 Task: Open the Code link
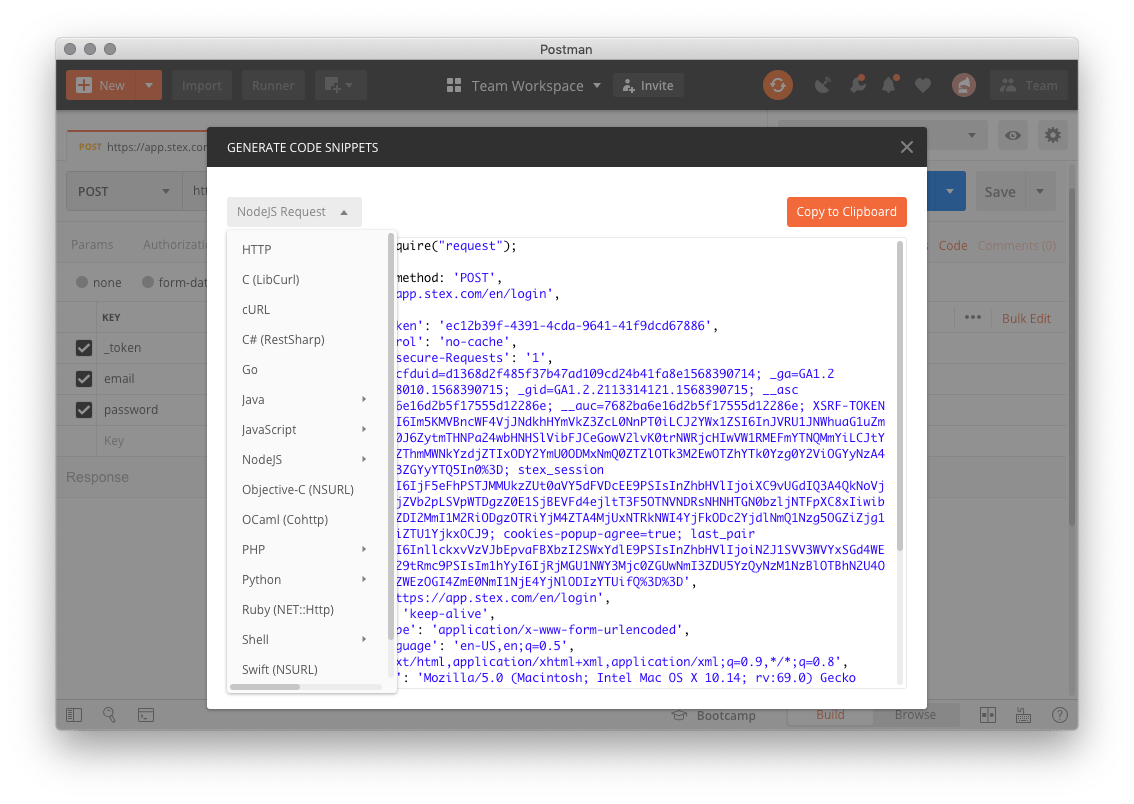point(953,246)
